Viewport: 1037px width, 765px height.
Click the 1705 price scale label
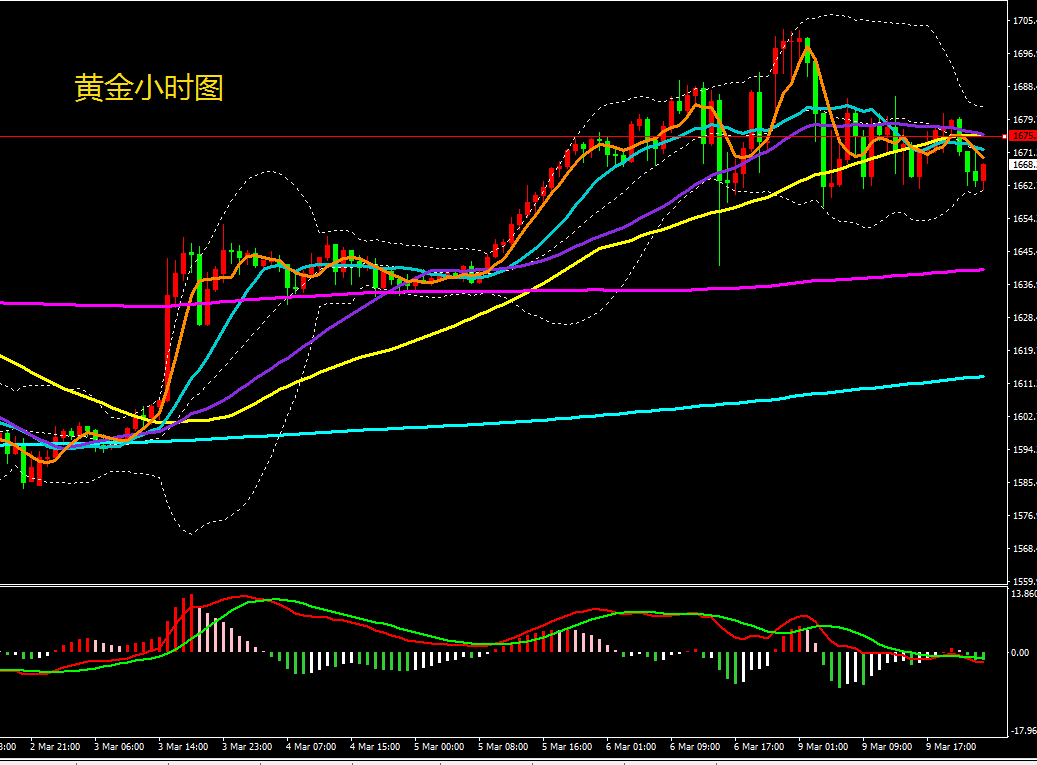(1024, 20)
